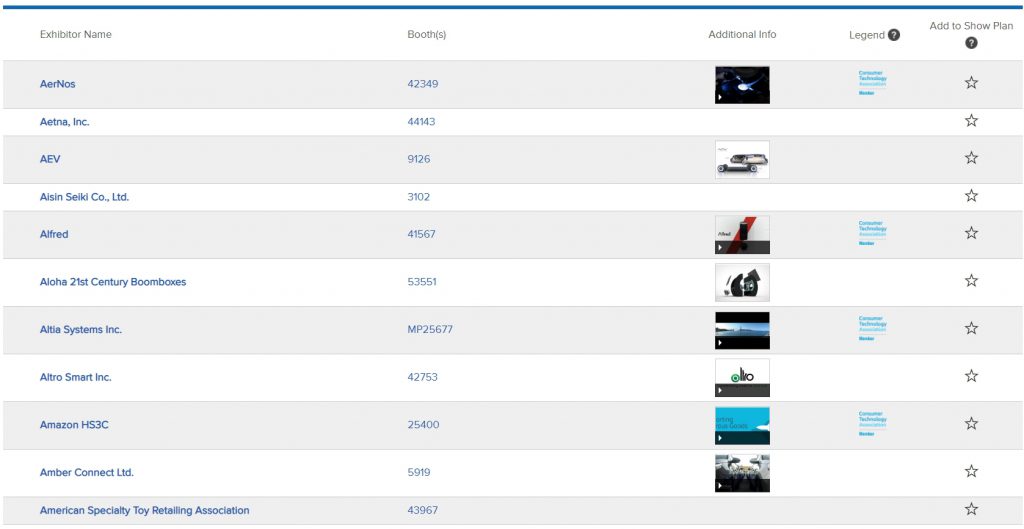Viewport: 1024px width, 529px height.
Task: Click Add to Show Plan header text
Action: click(x=971, y=26)
